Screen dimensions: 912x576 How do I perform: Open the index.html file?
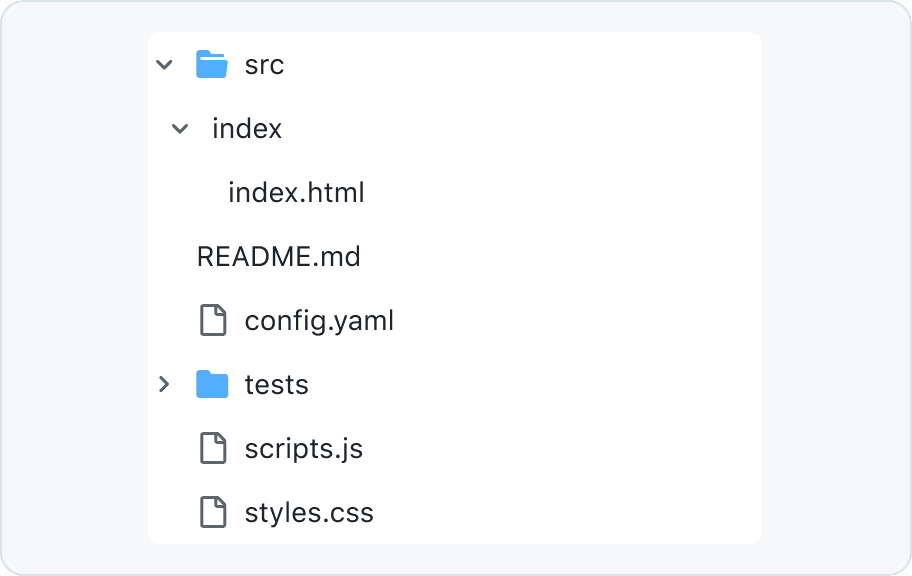tap(296, 193)
